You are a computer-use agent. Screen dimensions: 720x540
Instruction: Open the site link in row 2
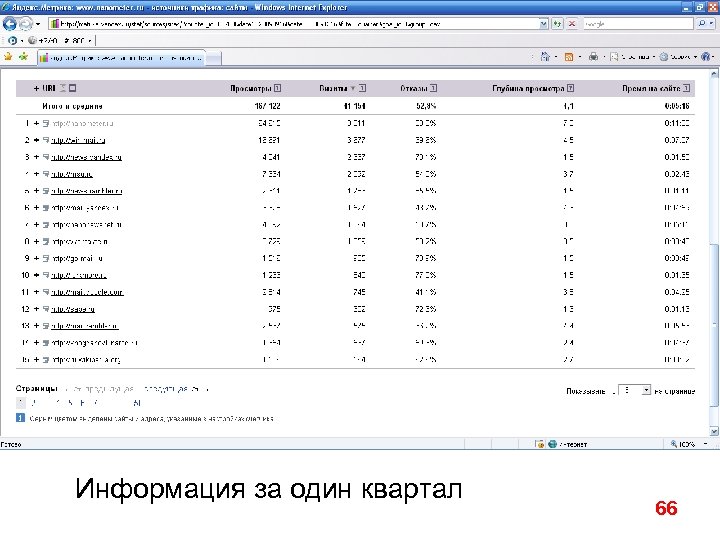tap(78, 141)
